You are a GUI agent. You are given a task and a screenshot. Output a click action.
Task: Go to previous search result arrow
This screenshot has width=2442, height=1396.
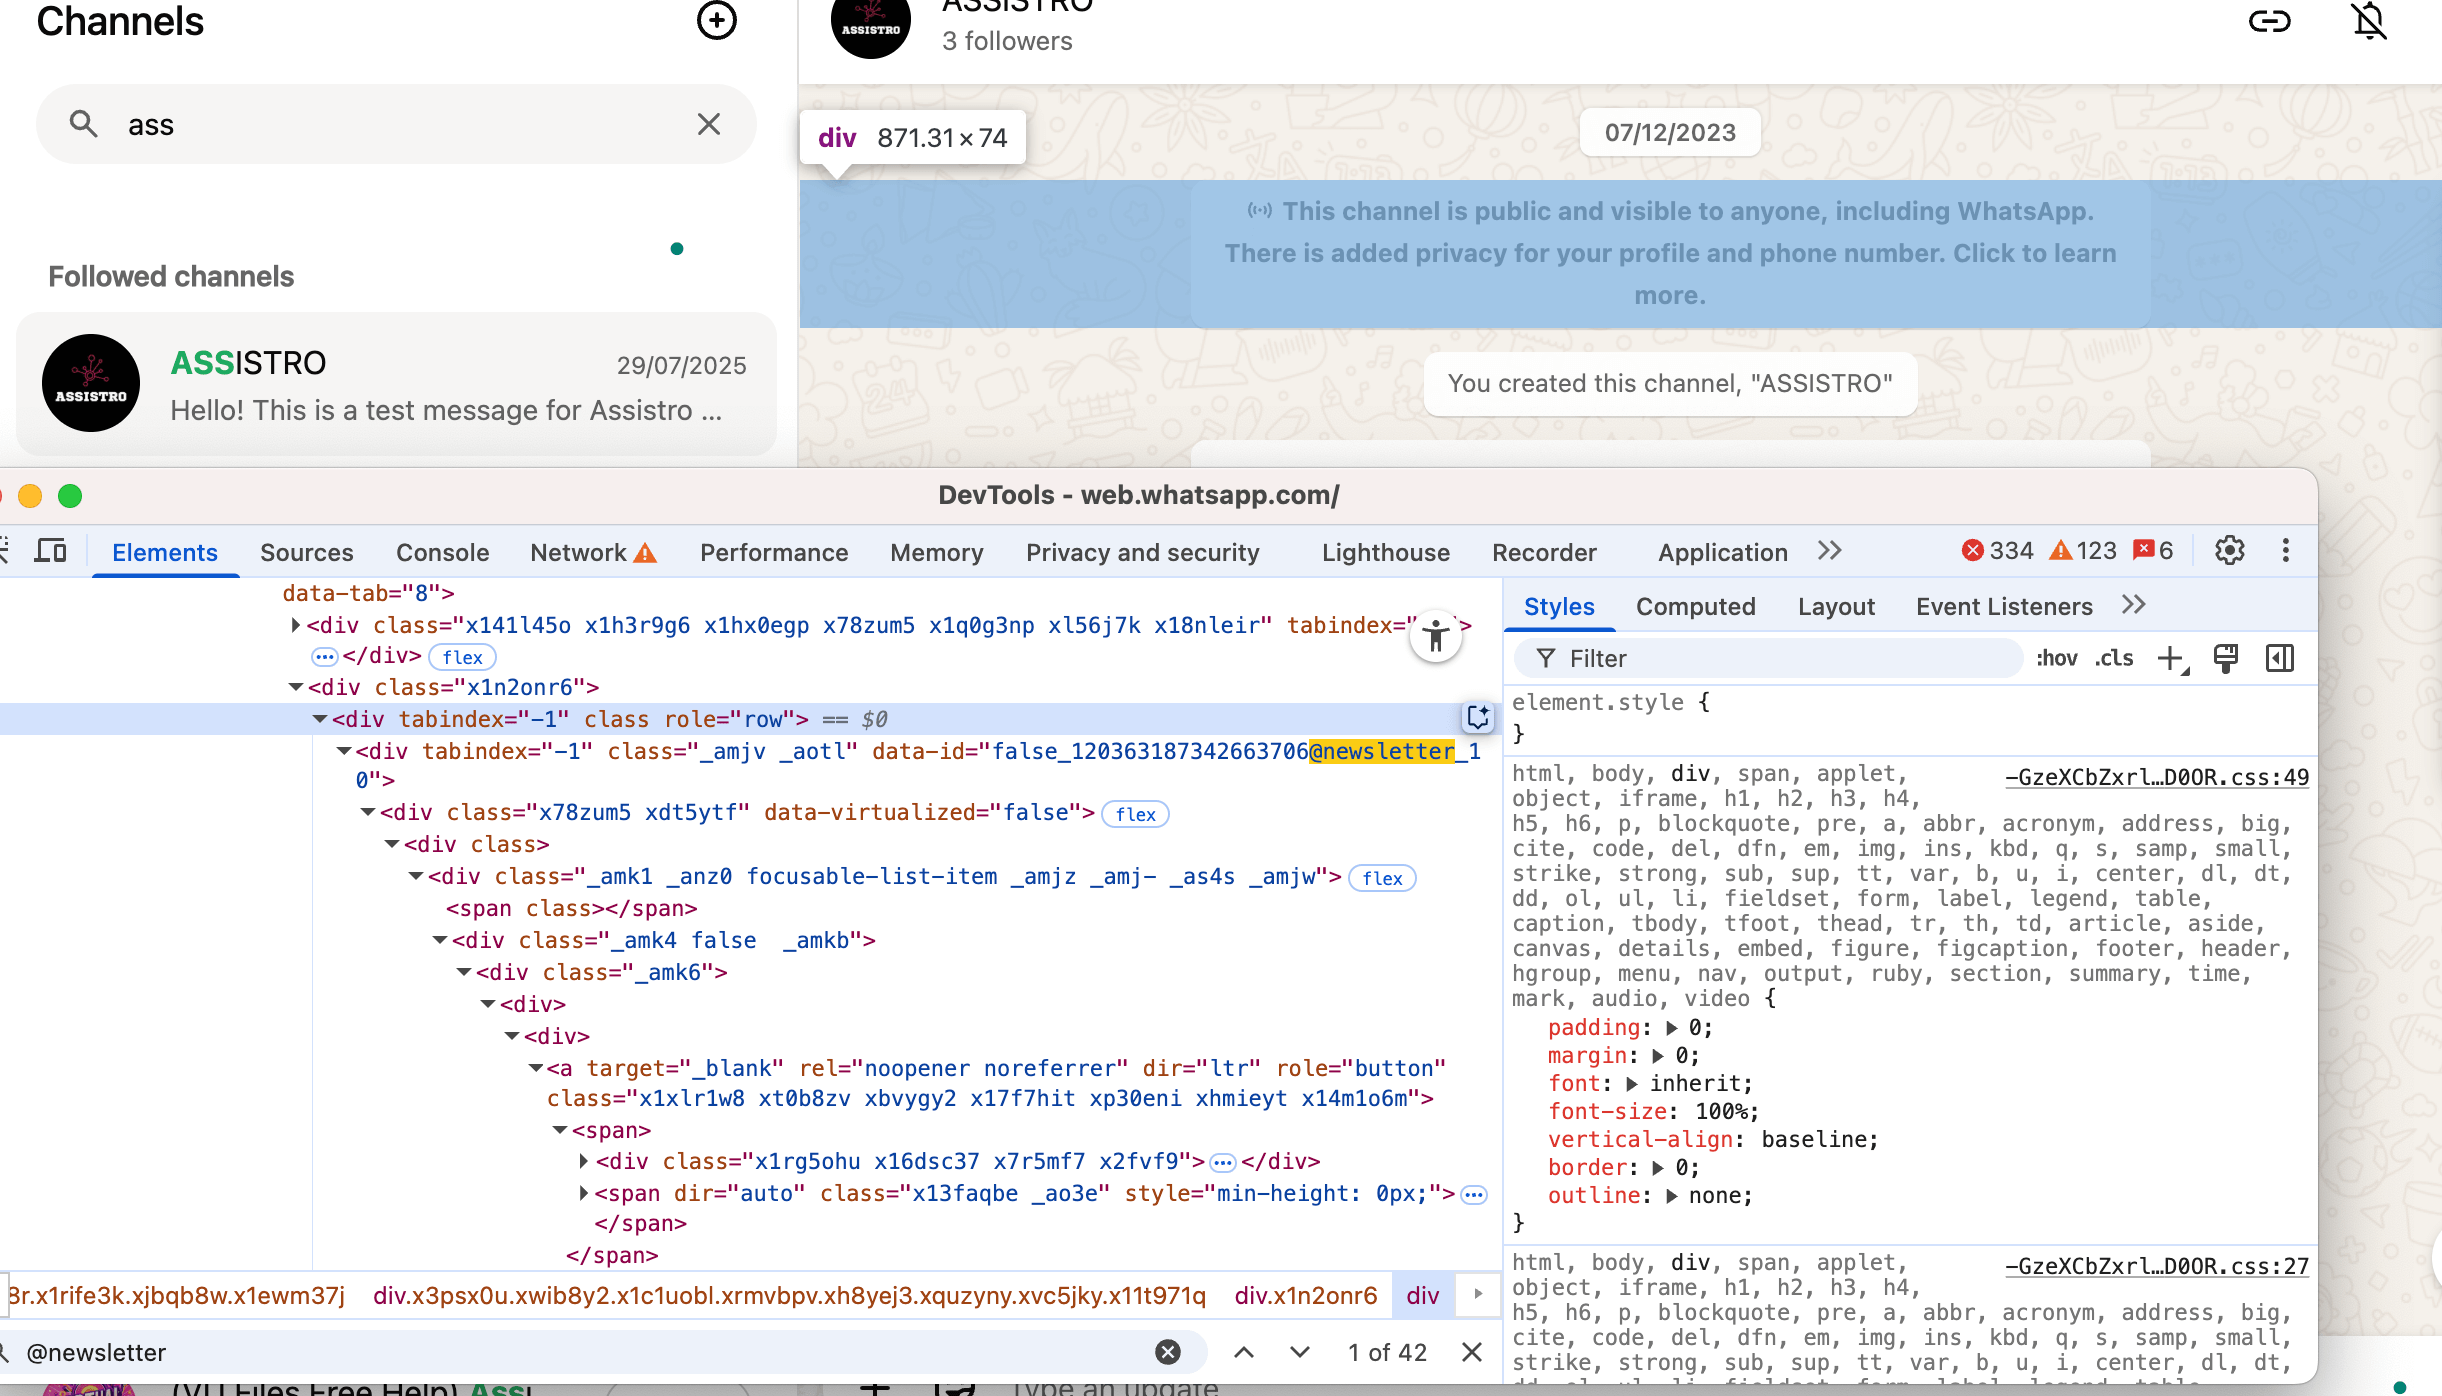point(1244,1352)
